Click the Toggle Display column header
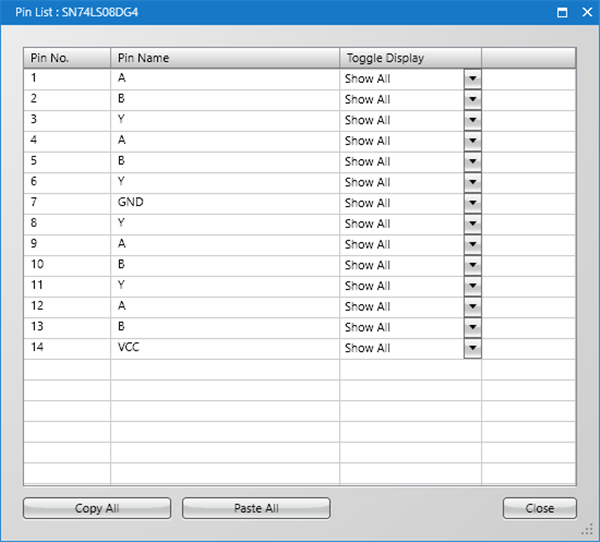The height and width of the screenshot is (542, 600). coord(410,58)
